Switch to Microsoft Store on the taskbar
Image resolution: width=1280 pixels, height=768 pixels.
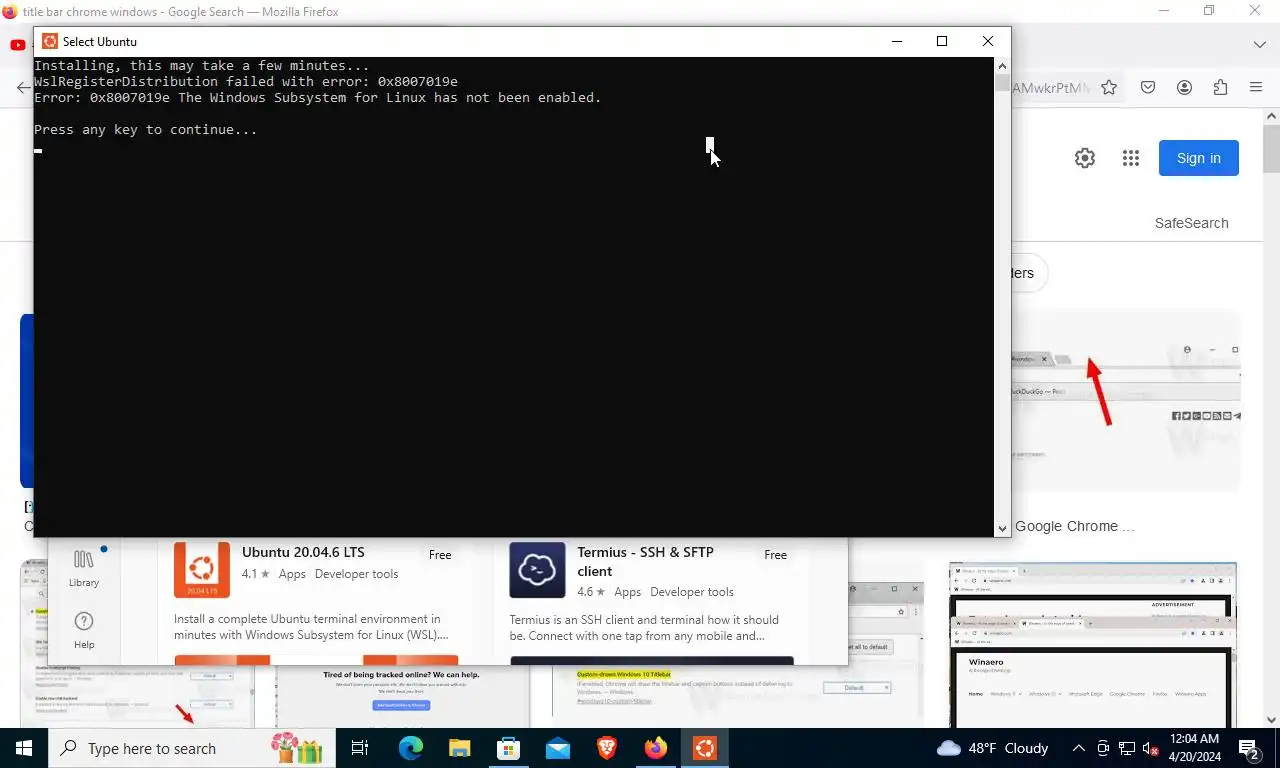[508, 748]
